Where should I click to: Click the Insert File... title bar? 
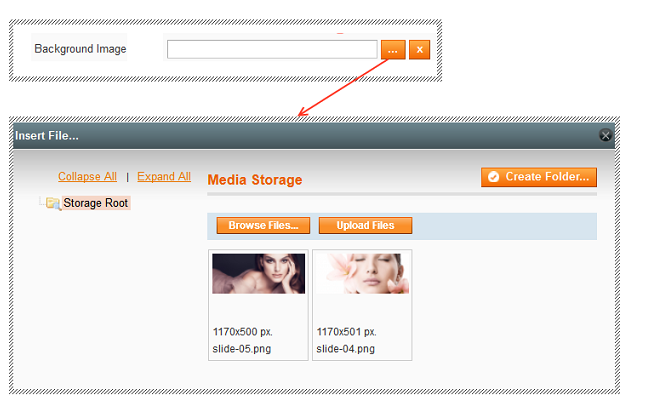pos(314,136)
